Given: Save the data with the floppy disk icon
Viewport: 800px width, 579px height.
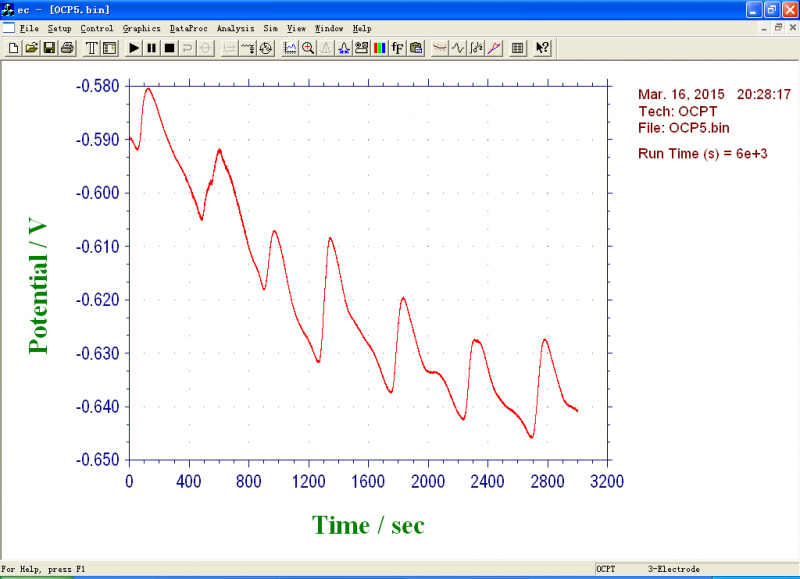Looking at the screenshot, I should click(49, 48).
